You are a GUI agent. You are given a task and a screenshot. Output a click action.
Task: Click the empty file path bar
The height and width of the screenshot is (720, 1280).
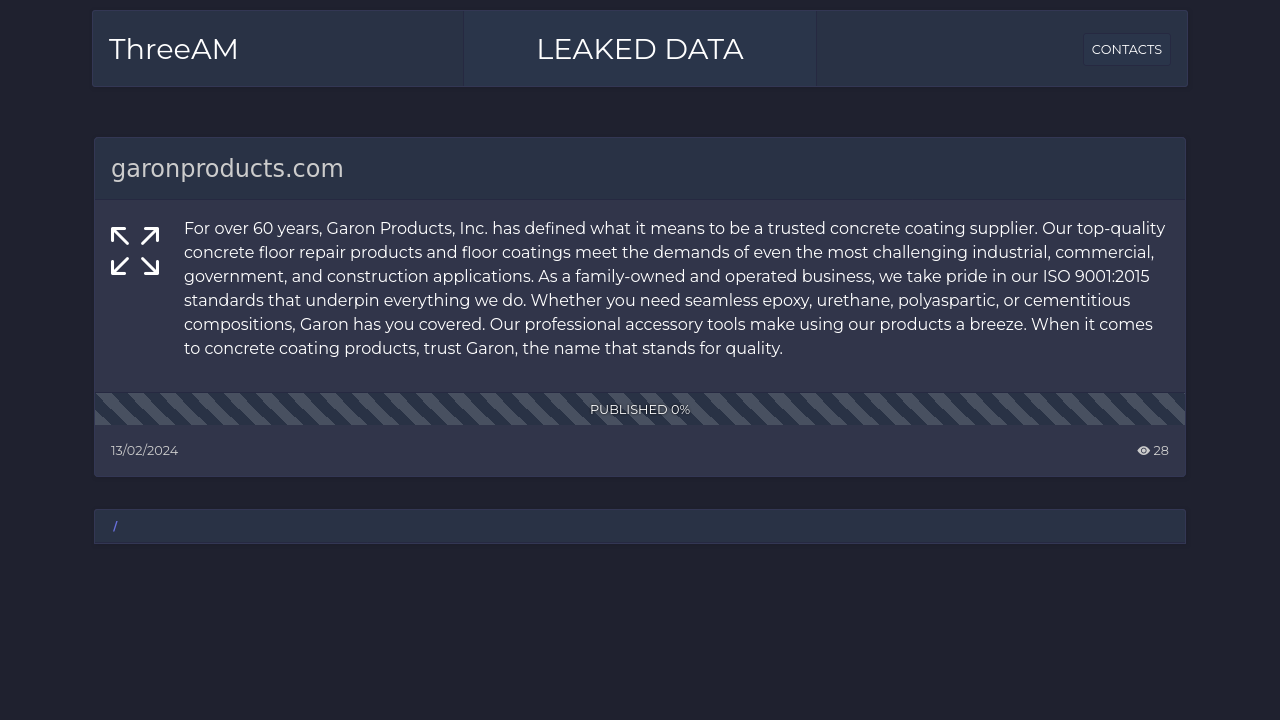pyautogui.click(x=640, y=527)
